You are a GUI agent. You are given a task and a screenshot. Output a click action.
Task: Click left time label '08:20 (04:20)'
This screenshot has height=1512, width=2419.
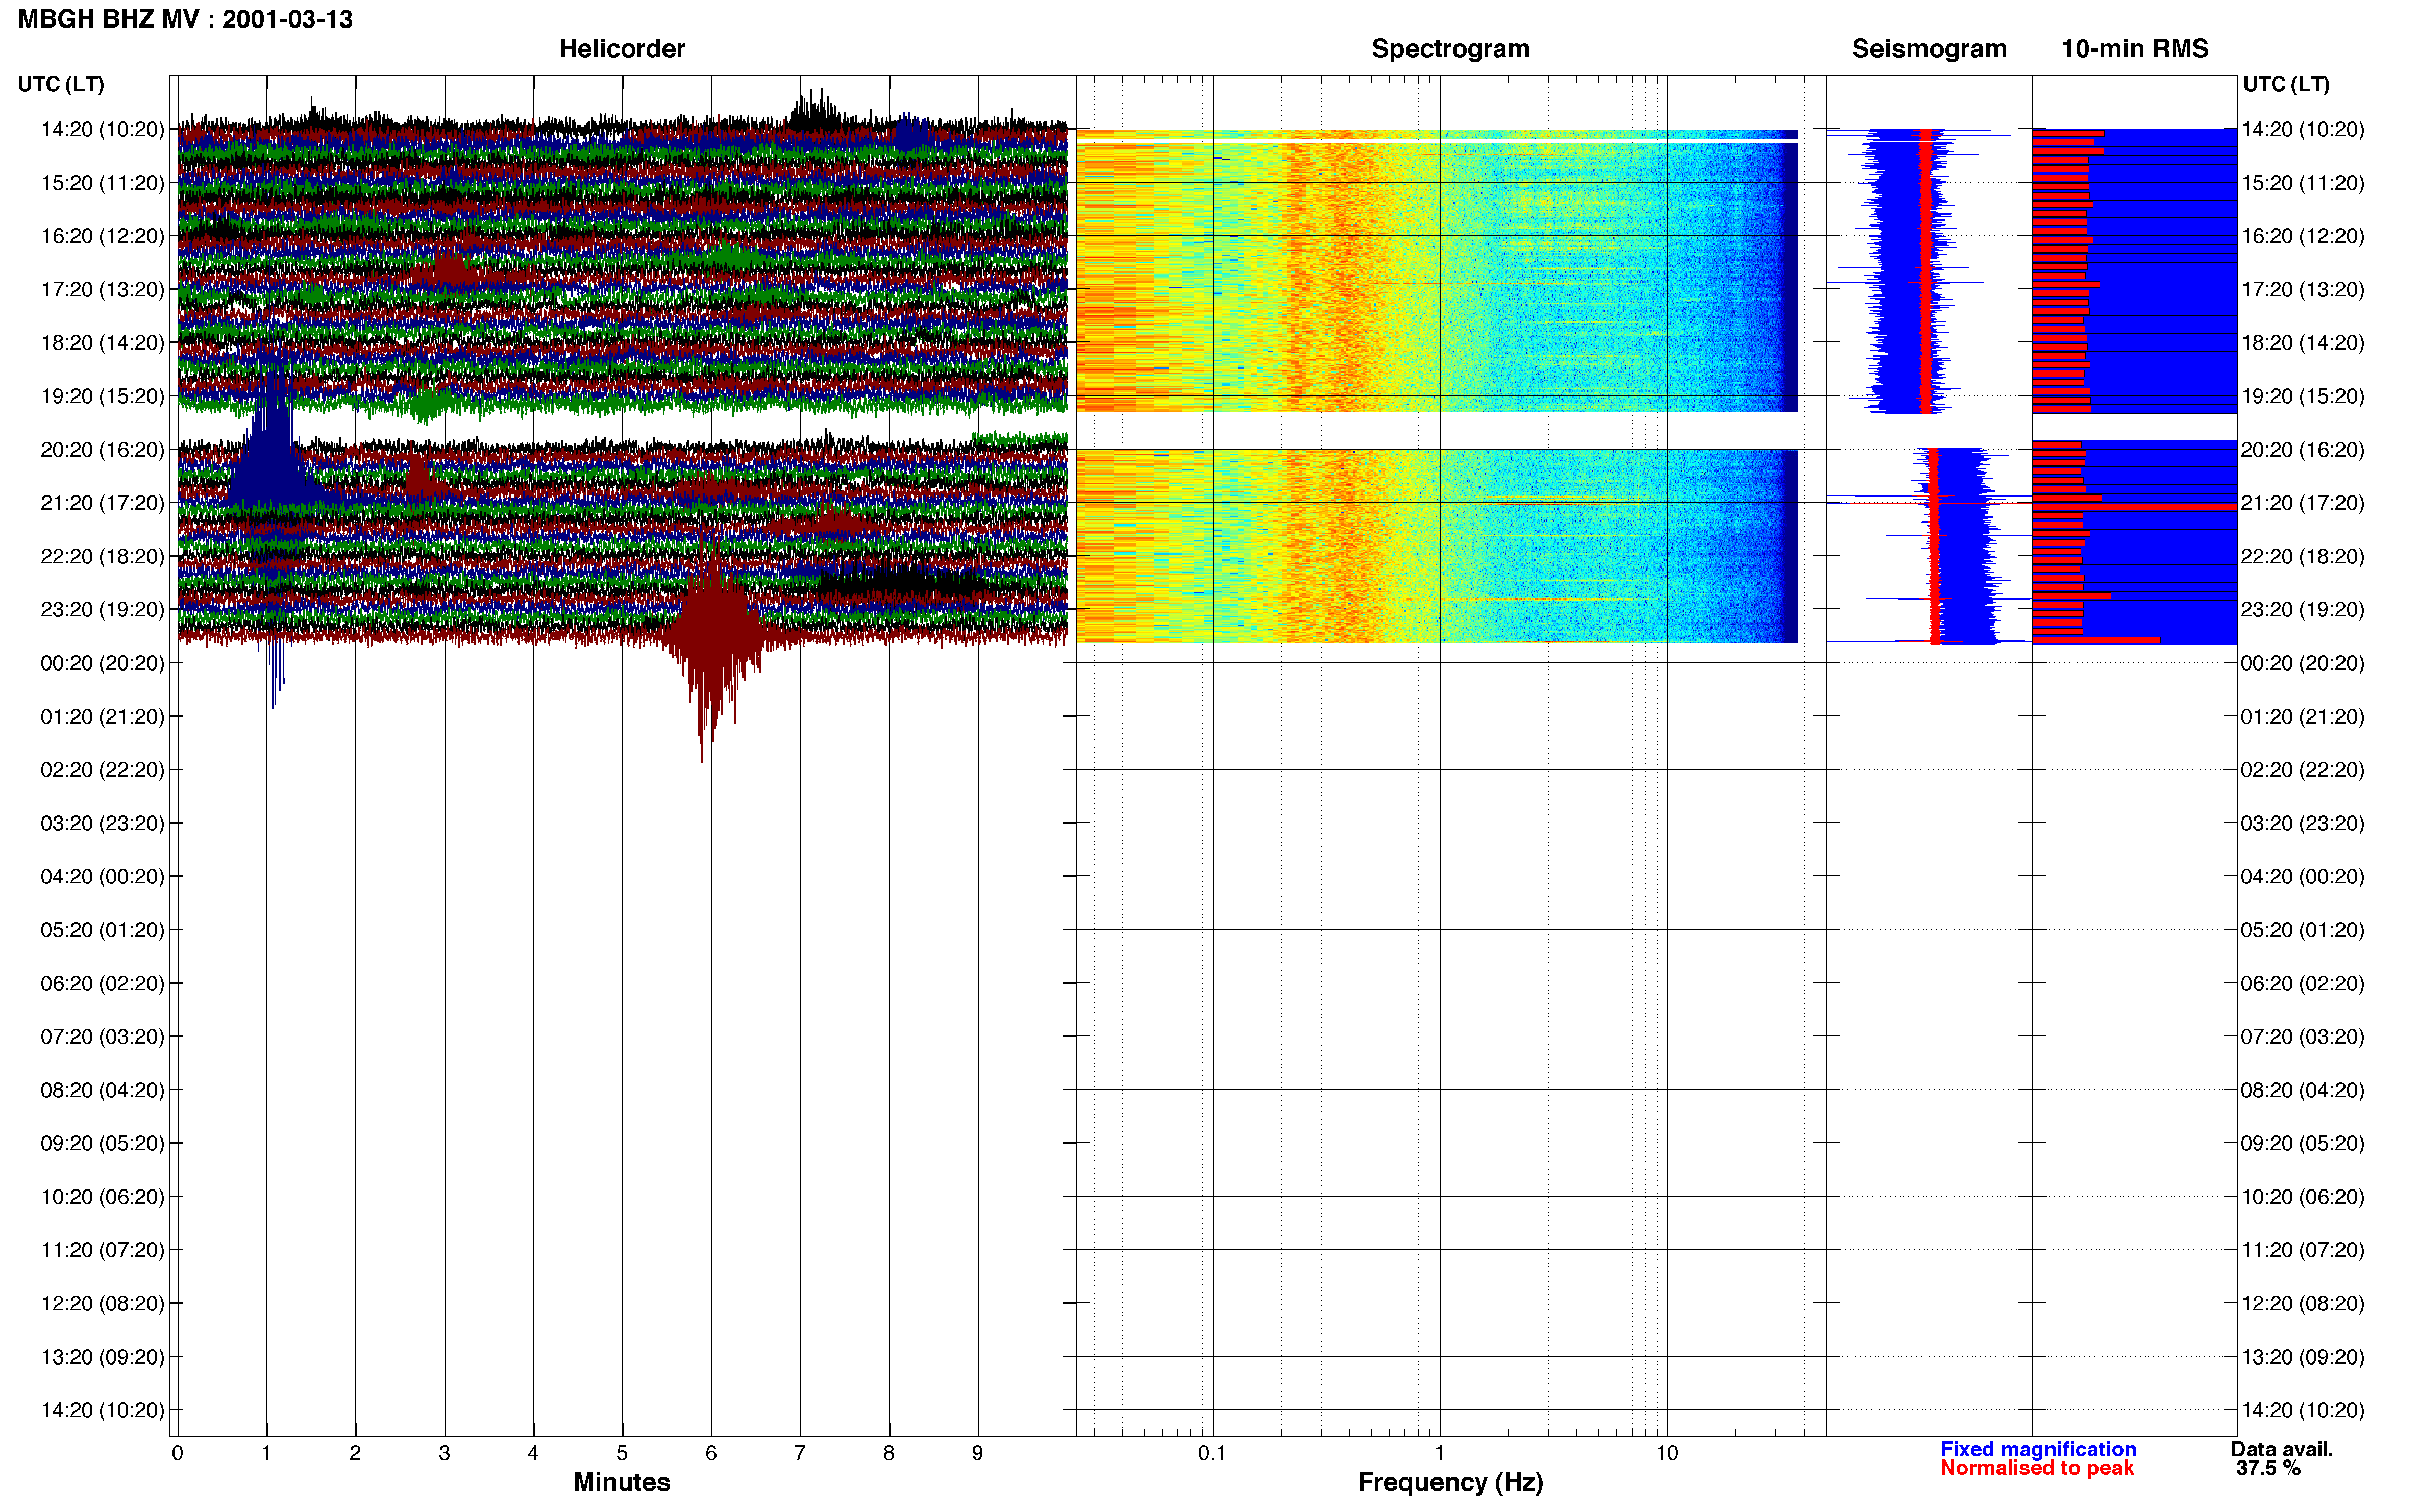[102, 1090]
